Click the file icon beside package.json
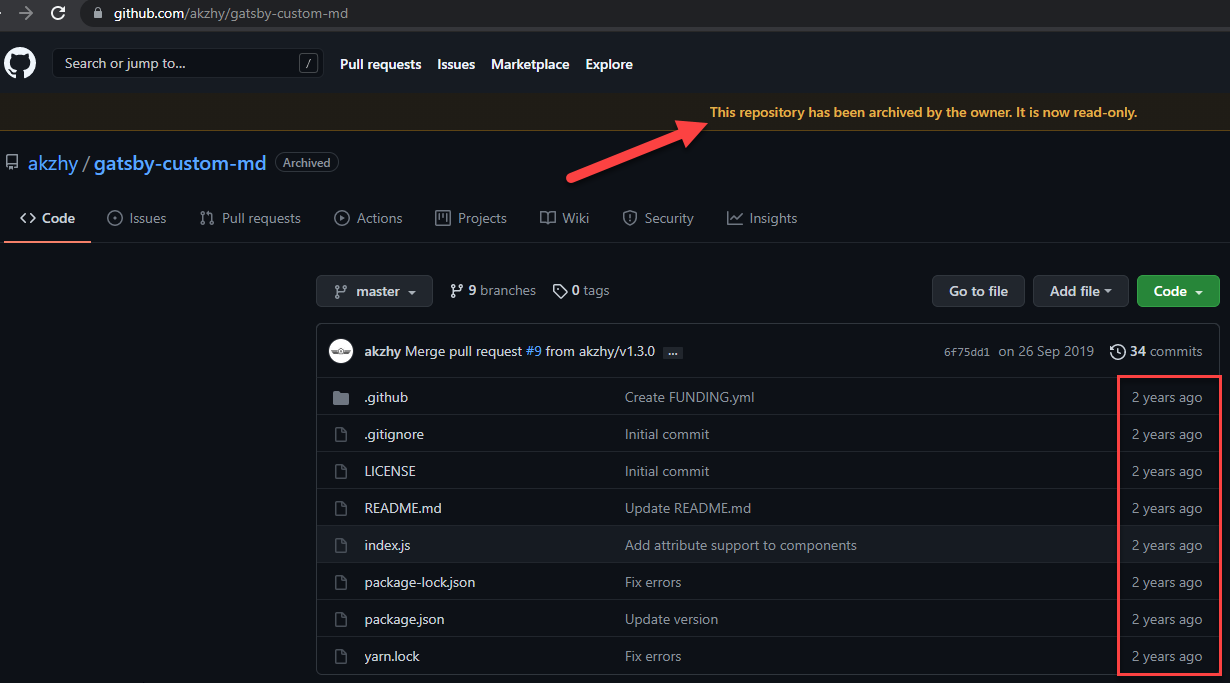This screenshot has width=1230, height=683. pyautogui.click(x=341, y=619)
